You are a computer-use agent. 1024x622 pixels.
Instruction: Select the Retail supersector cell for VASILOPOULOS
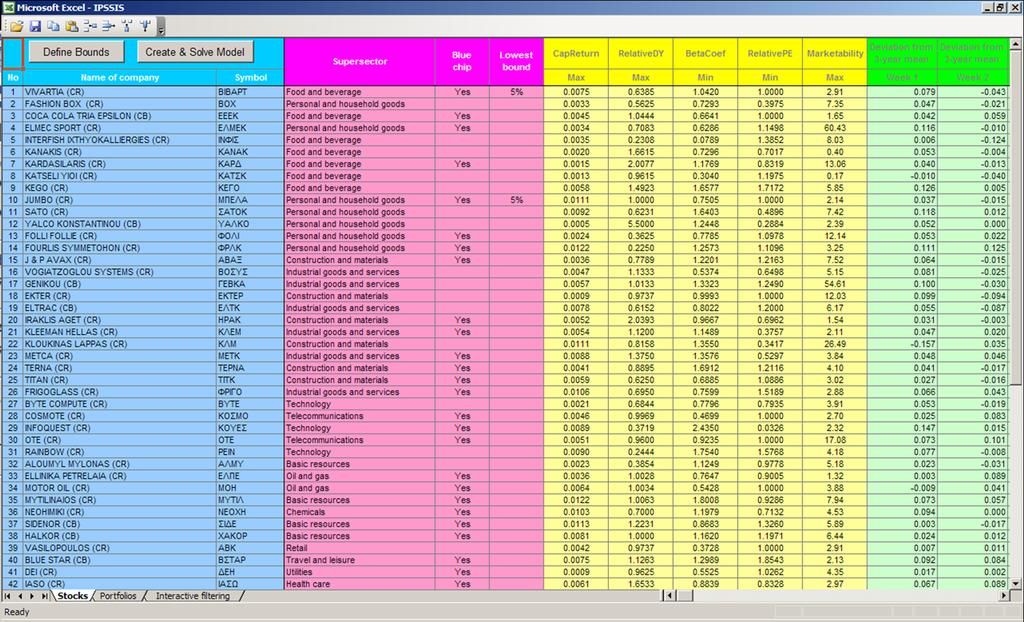click(x=360, y=548)
